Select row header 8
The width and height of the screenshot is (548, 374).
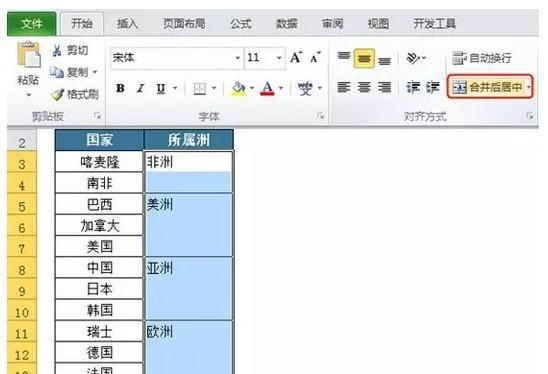point(22,268)
